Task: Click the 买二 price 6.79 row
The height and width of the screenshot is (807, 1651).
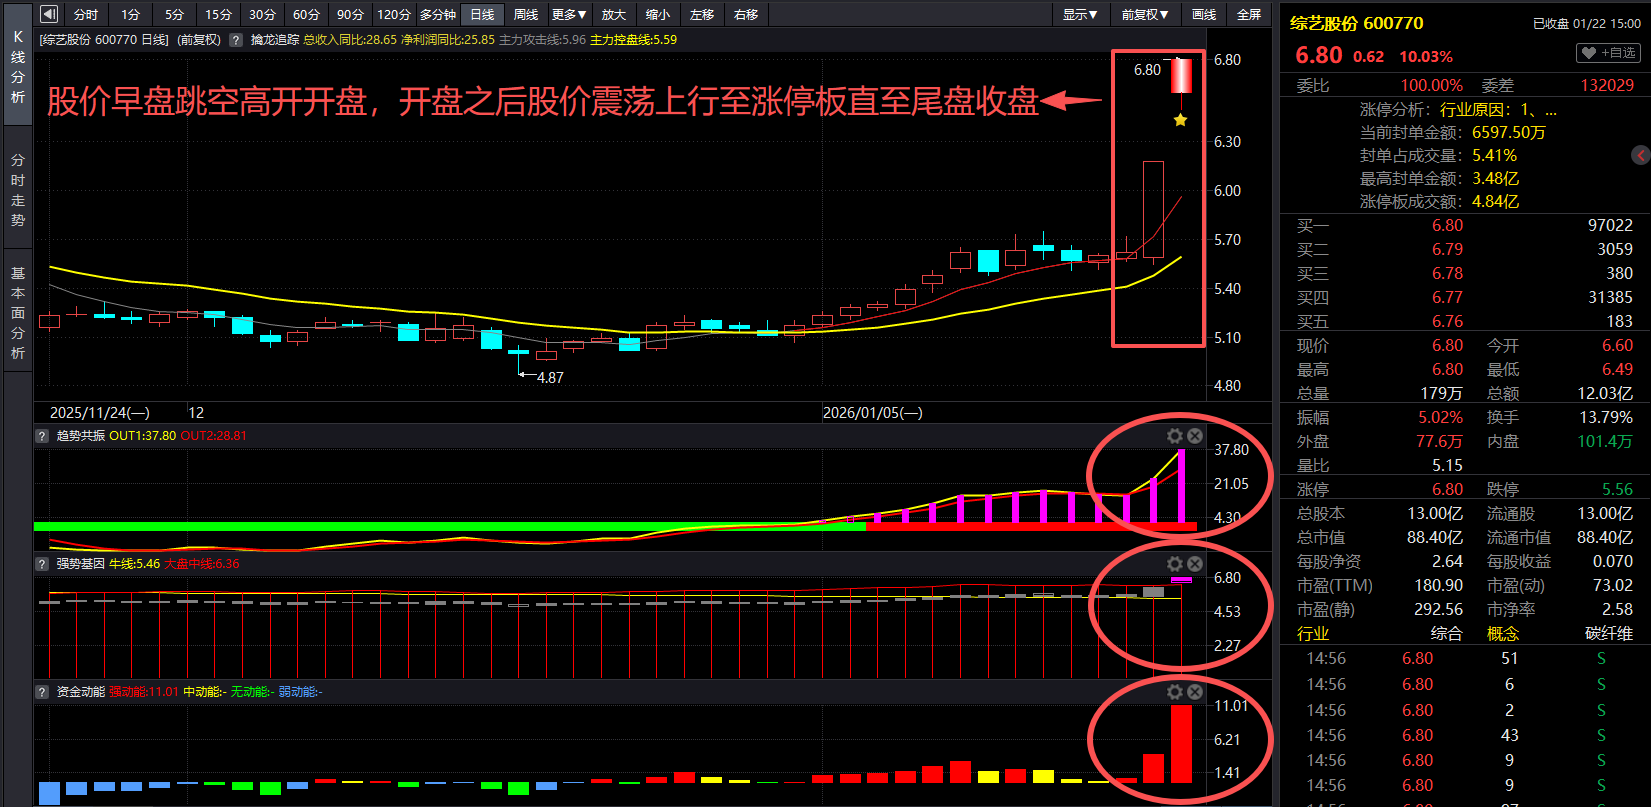Action: tap(1465, 249)
